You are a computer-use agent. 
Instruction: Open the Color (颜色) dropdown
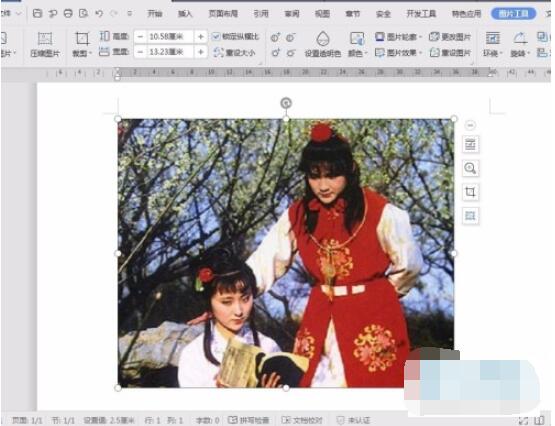coord(357,45)
